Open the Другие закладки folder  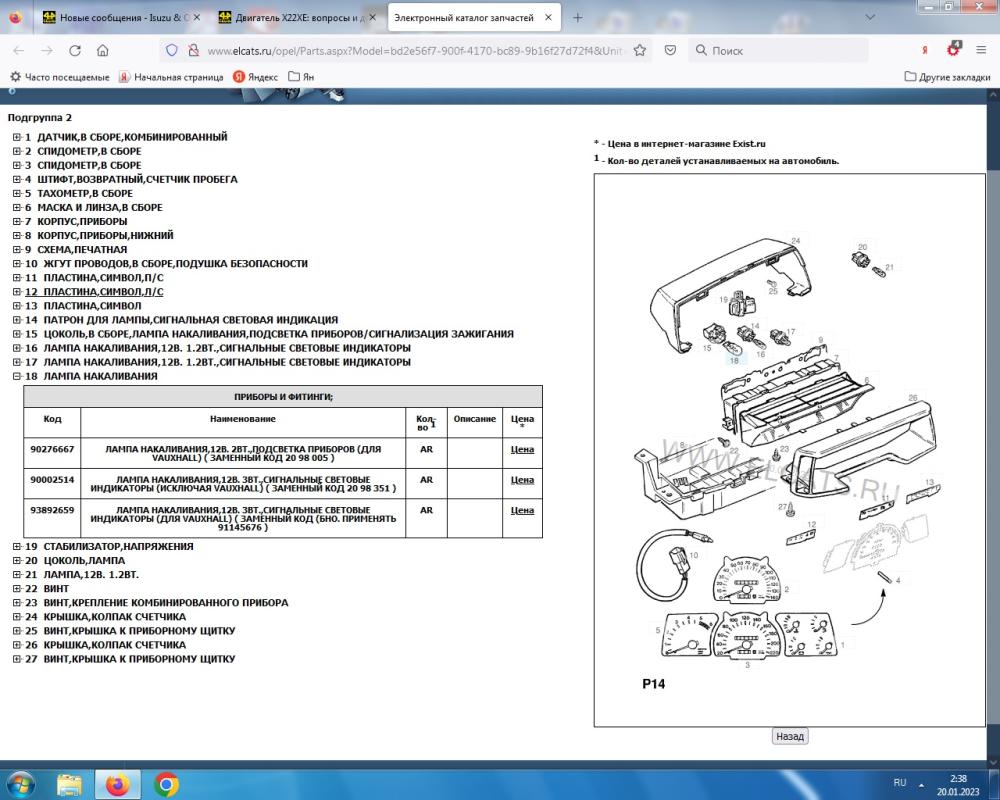(948, 77)
